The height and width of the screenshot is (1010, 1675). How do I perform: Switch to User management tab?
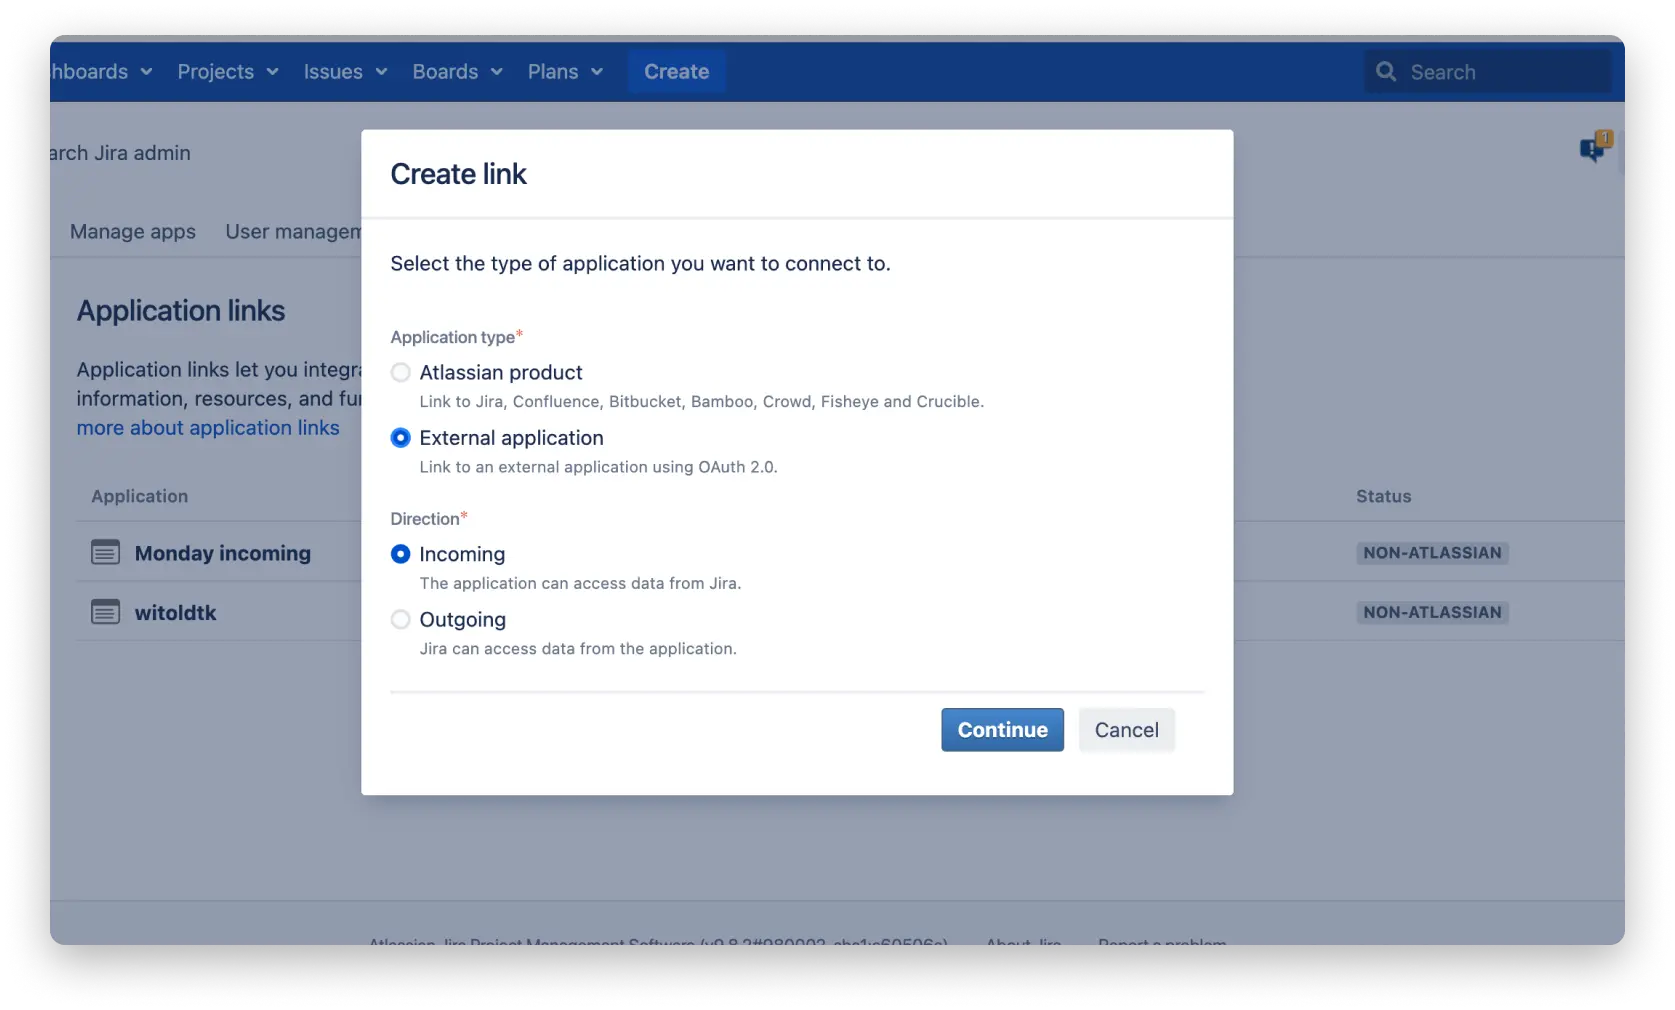(x=293, y=232)
